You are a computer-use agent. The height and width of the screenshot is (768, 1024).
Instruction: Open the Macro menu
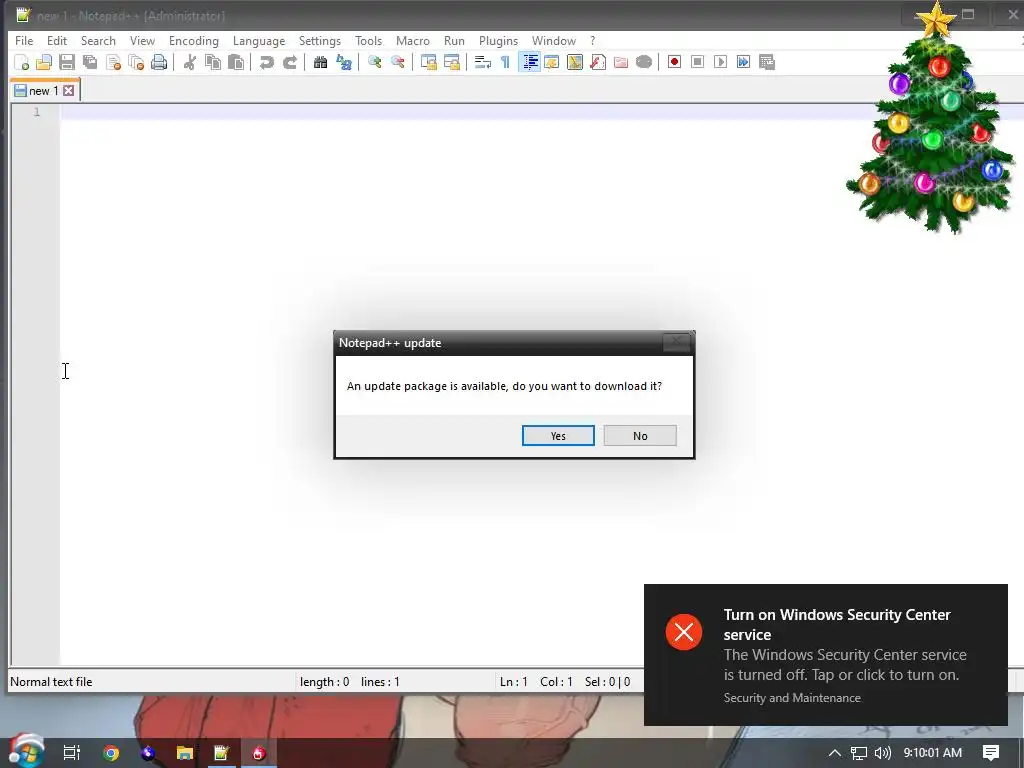[x=413, y=40]
